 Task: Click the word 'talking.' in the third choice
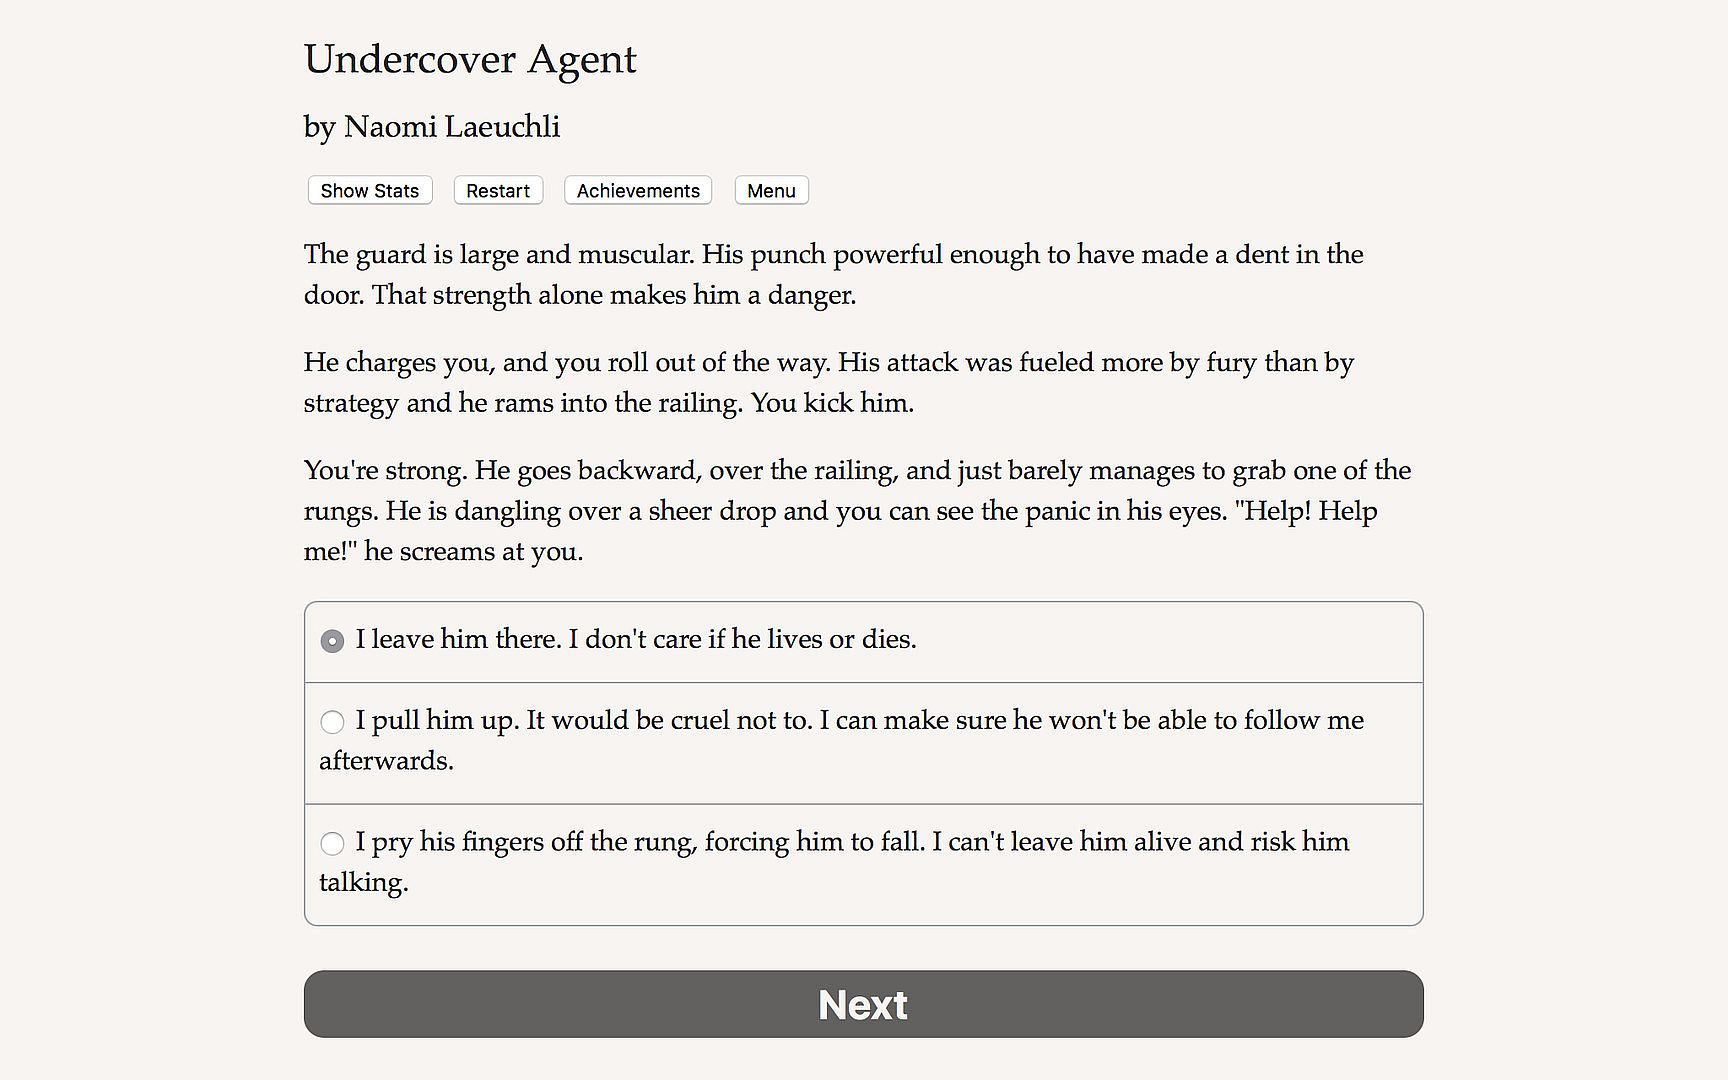(364, 883)
